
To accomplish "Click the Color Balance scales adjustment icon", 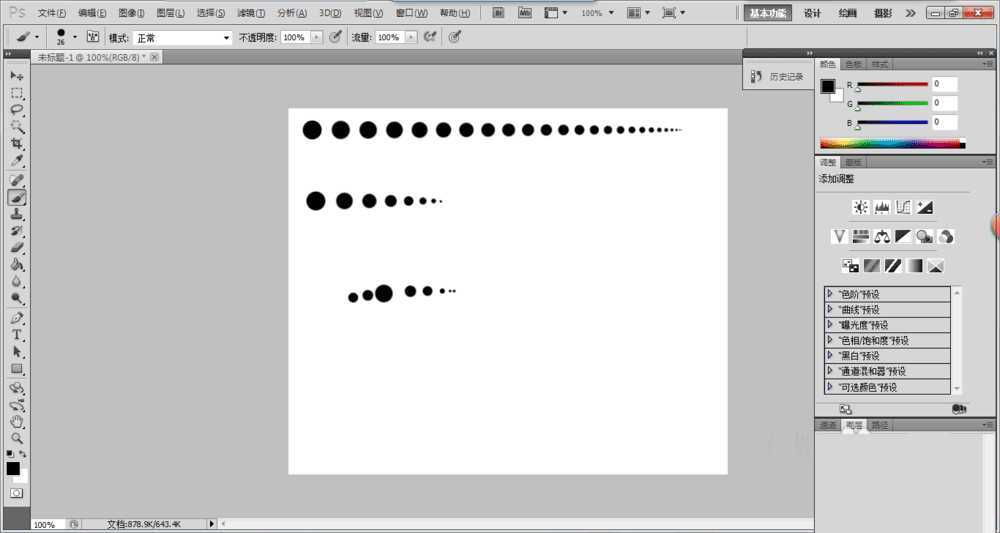I will coord(882,237).
